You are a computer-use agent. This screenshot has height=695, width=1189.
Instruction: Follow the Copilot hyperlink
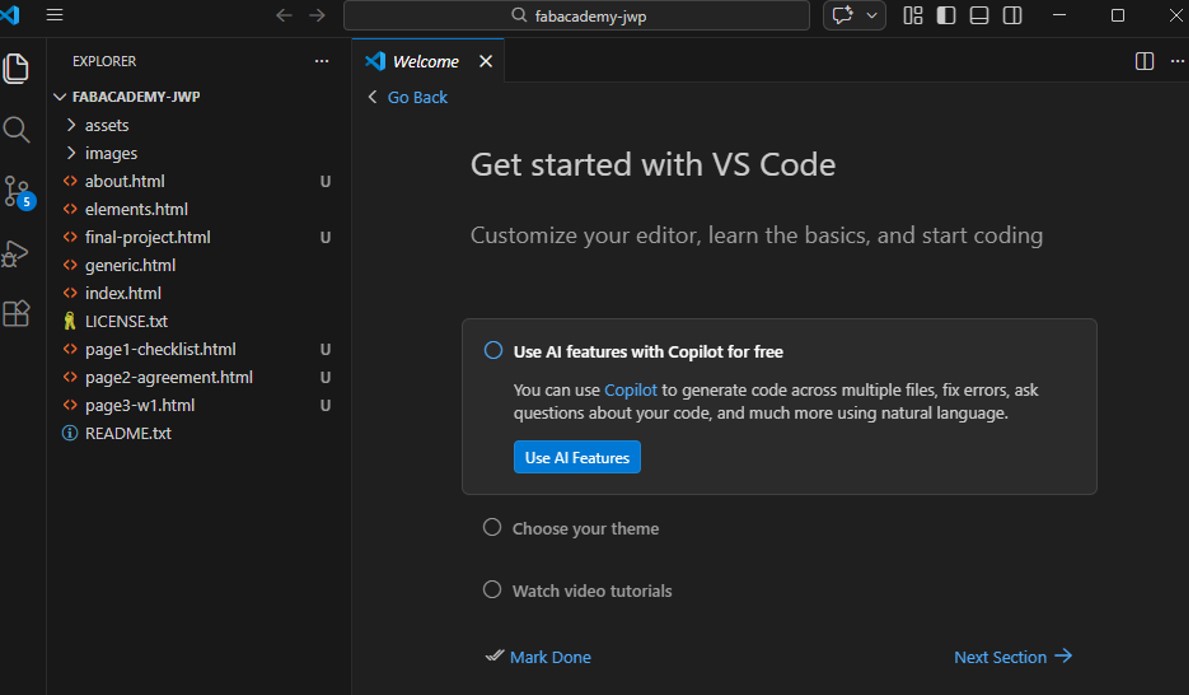tap(630, 389)
